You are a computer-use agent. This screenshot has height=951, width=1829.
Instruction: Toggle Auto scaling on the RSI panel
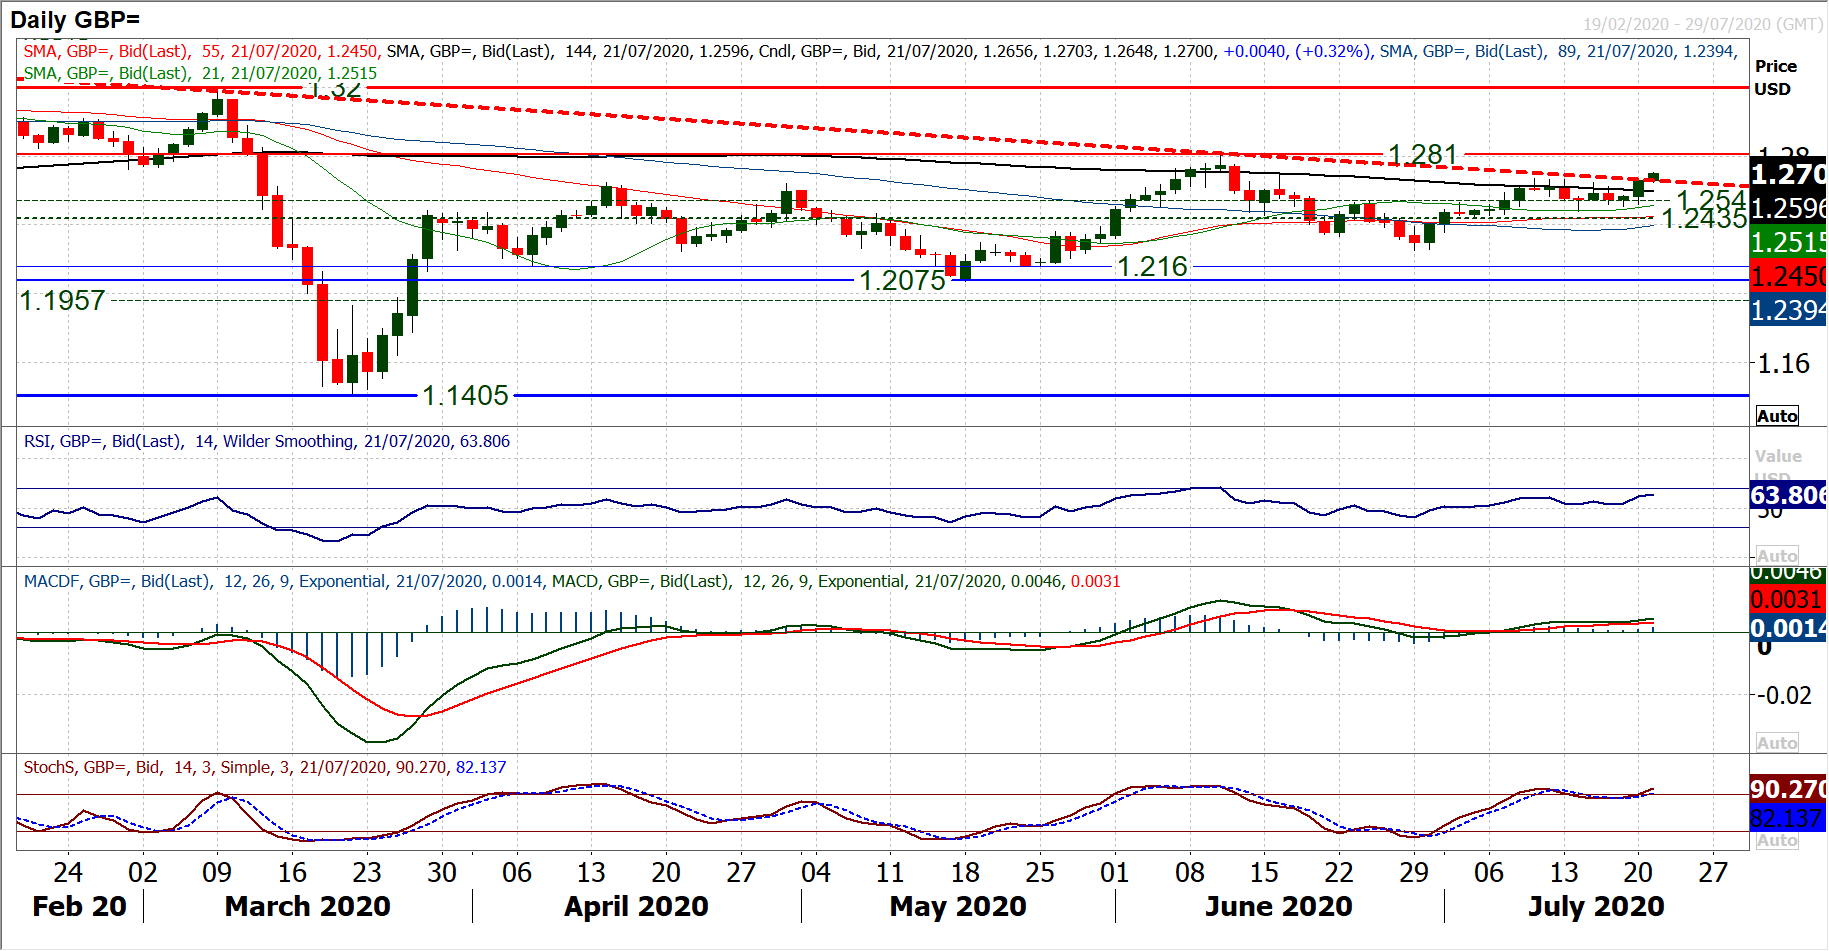[1776, 556]
